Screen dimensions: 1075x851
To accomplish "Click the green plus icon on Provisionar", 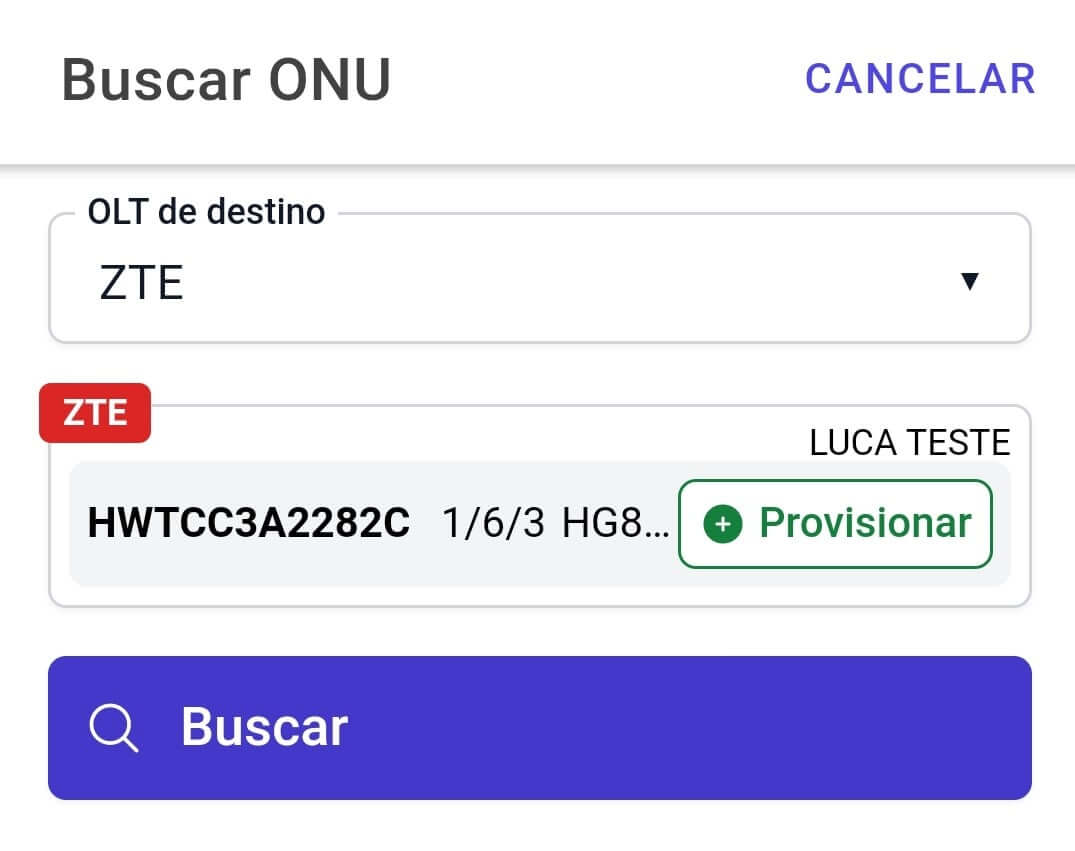I will (x=725, y=523).
